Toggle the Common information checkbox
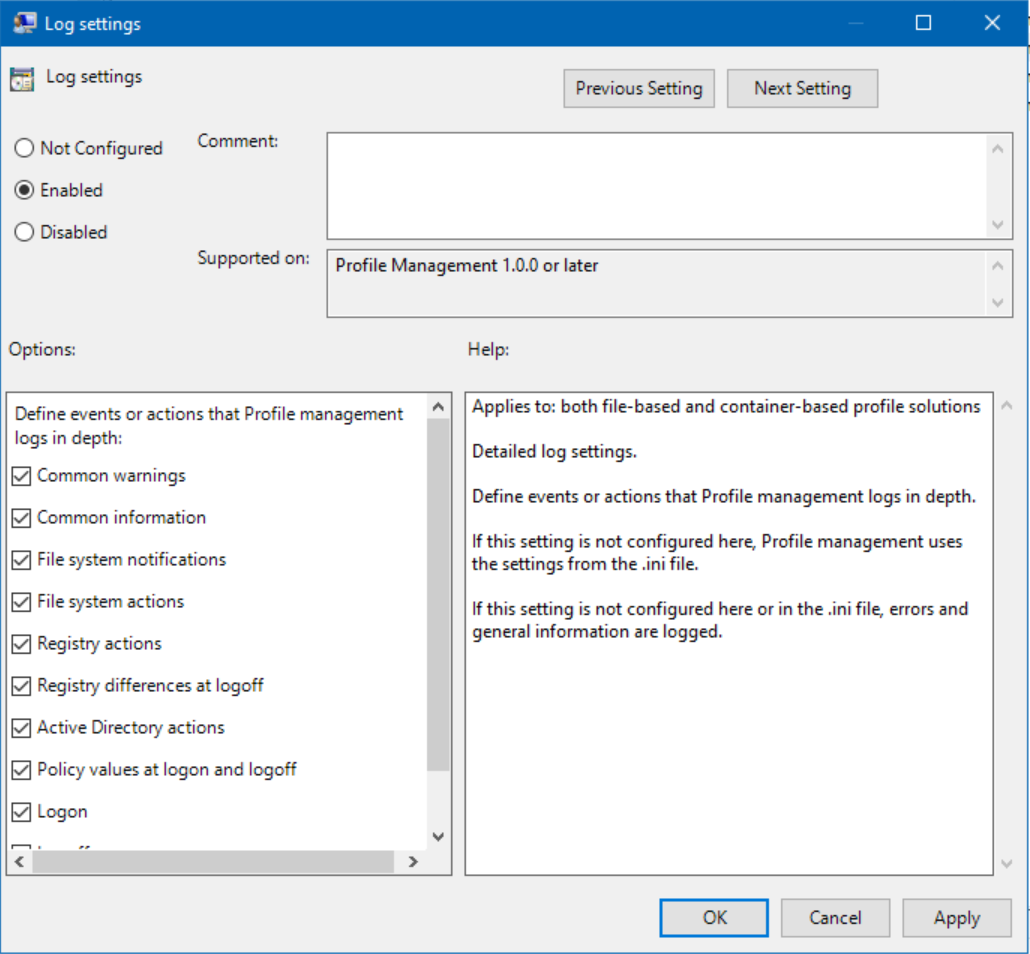 click(21, 518)
